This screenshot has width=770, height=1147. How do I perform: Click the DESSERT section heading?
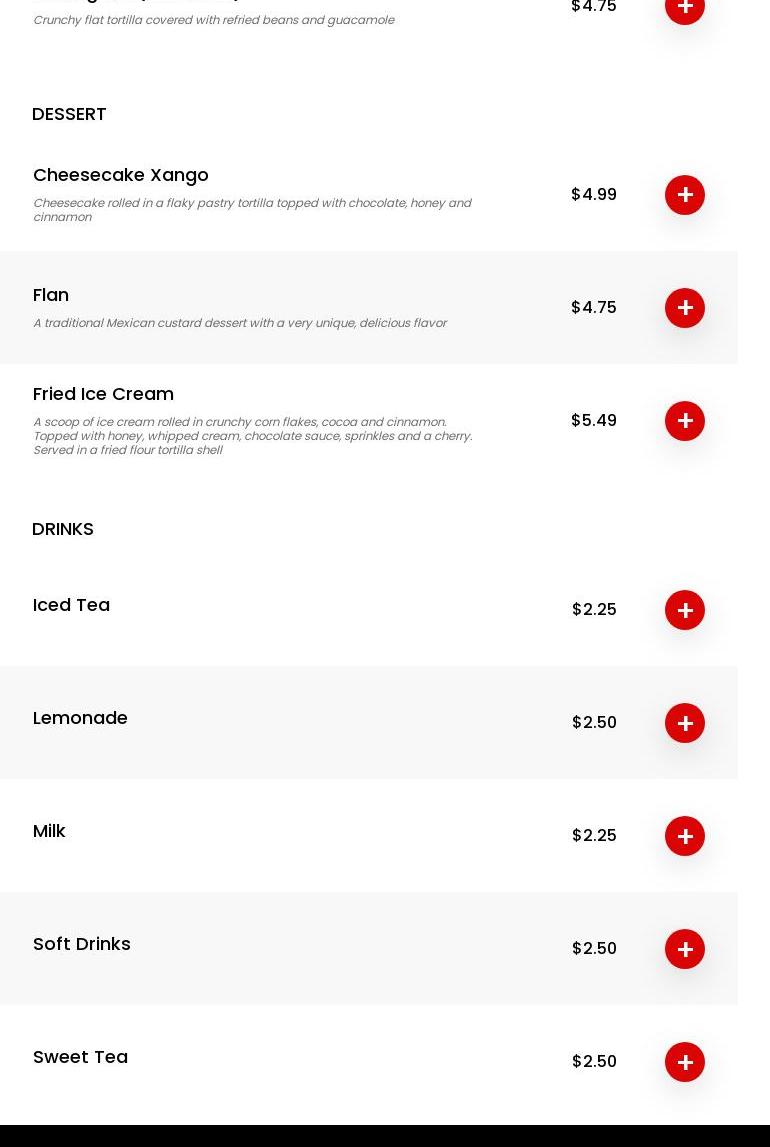click(x=69, y=114)
